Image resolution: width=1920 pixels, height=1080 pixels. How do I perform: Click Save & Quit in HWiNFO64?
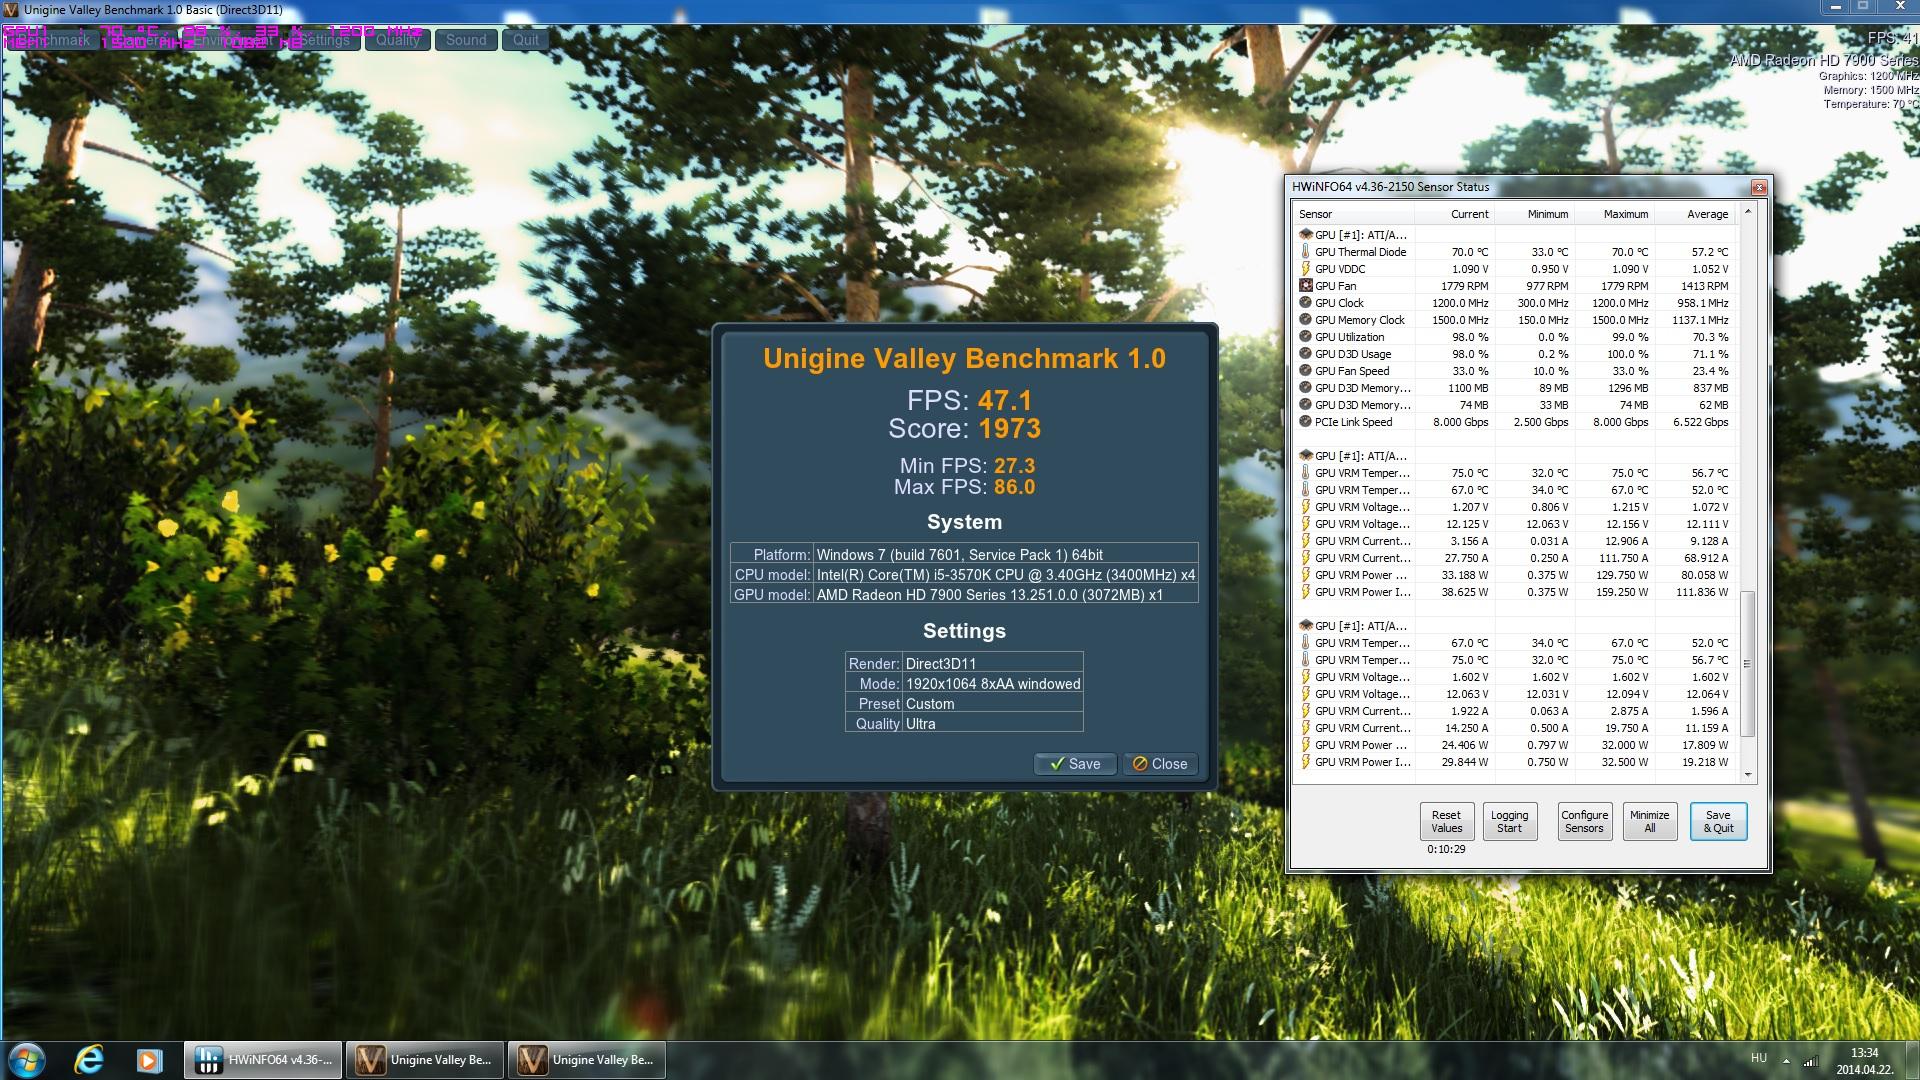tap(1718, 821)
